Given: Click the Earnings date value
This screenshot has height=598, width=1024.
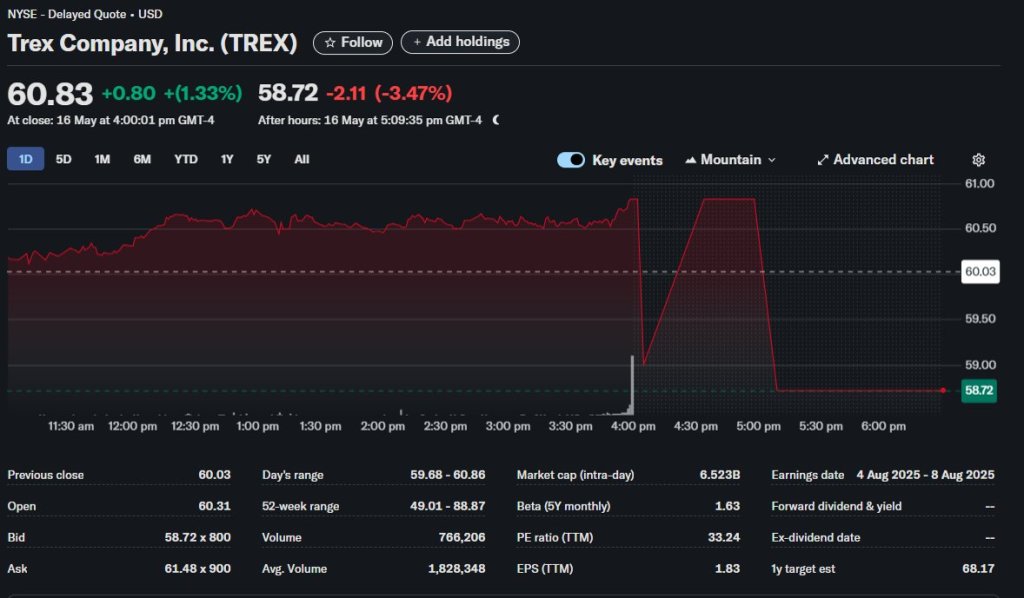Looking at the screenshot, I should click(925, 475).
